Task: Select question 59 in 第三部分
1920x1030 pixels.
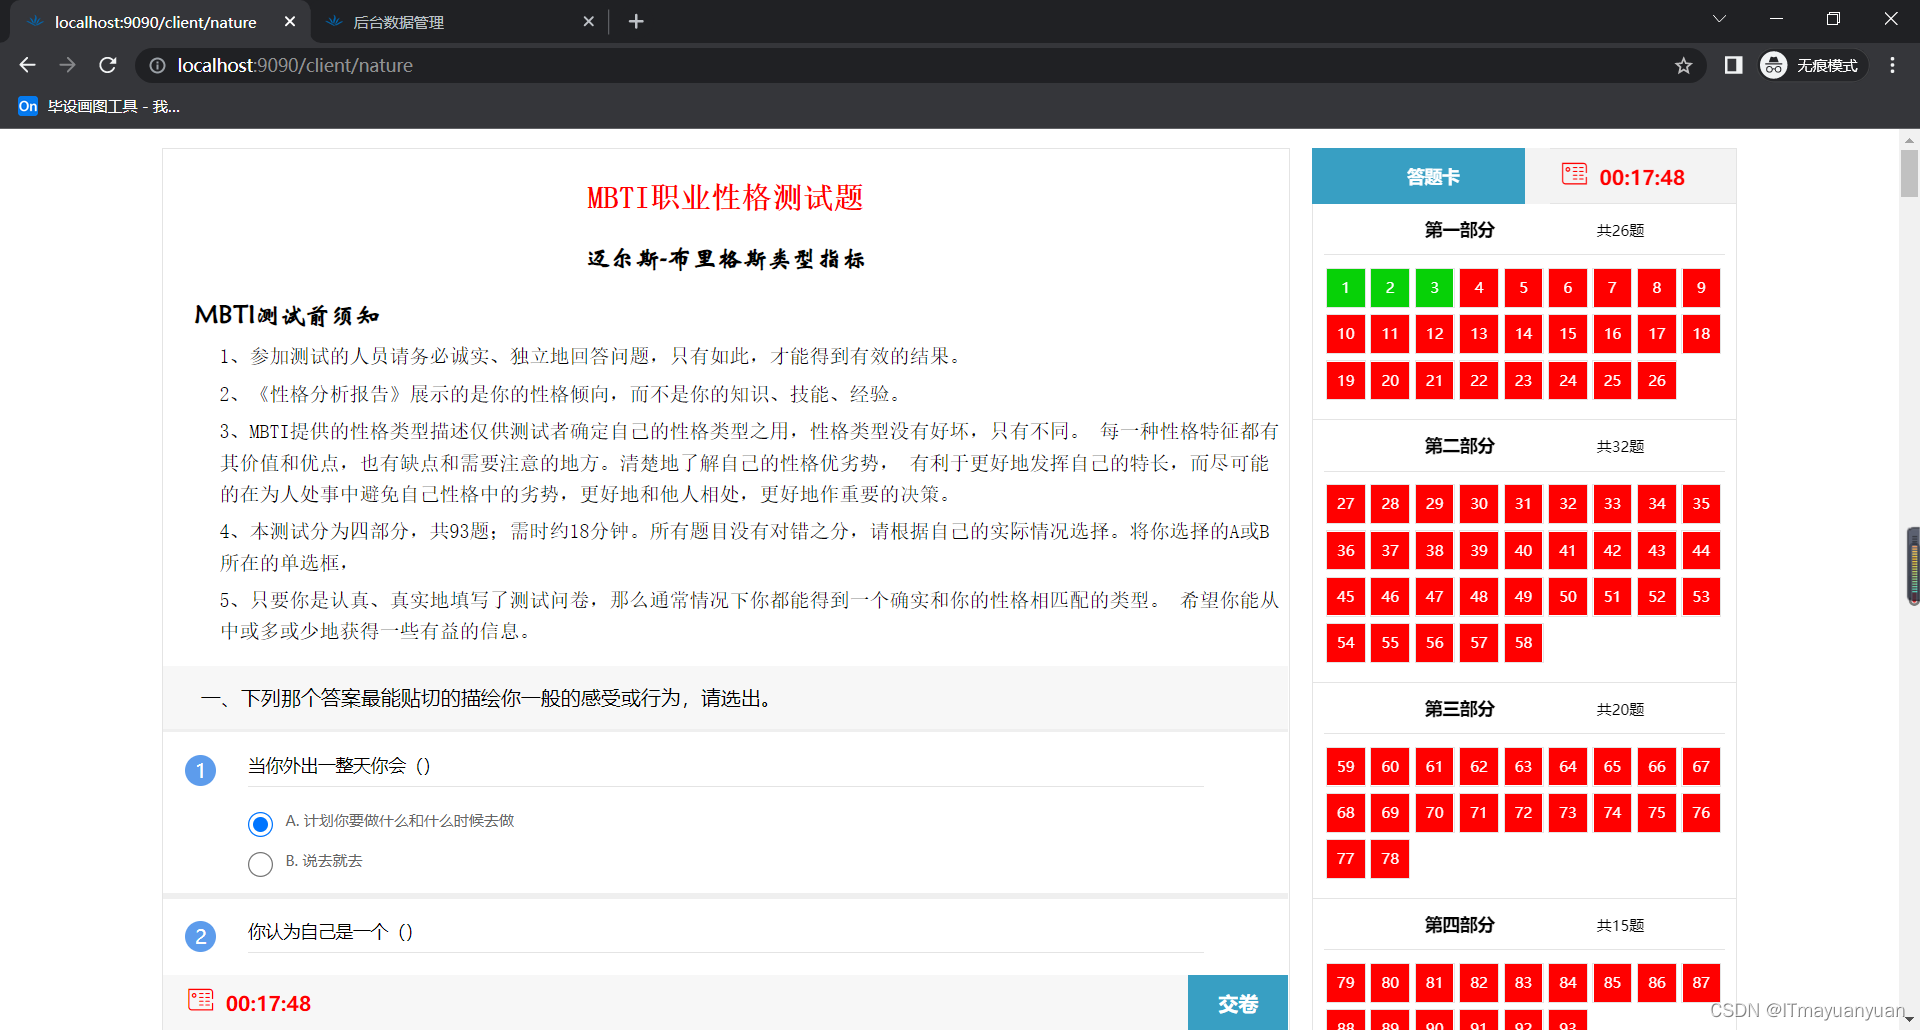Action: click(x=1346, y=767)
